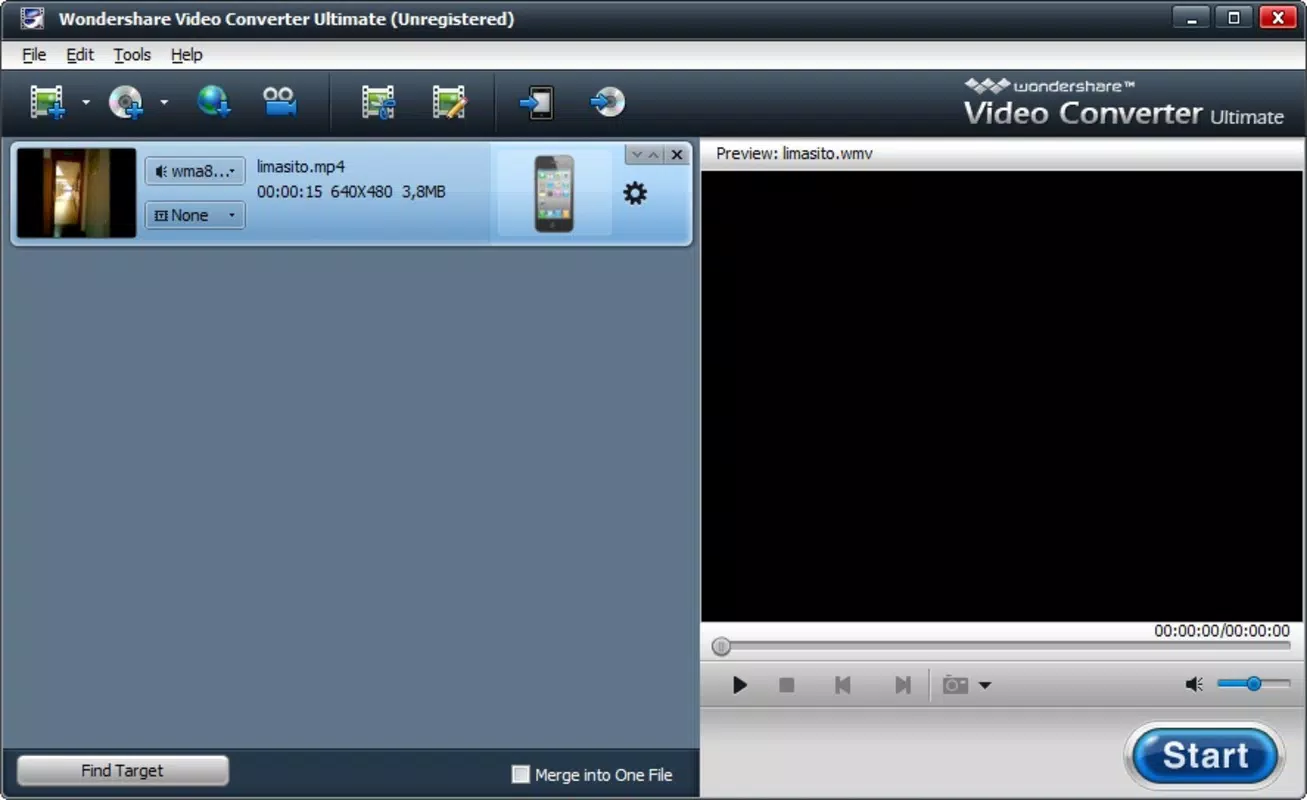Image resolution: width=1307 pixels, height=800 pixels.
Task: Open the Add Files dropdown arrow
Action: coord(86,102)
